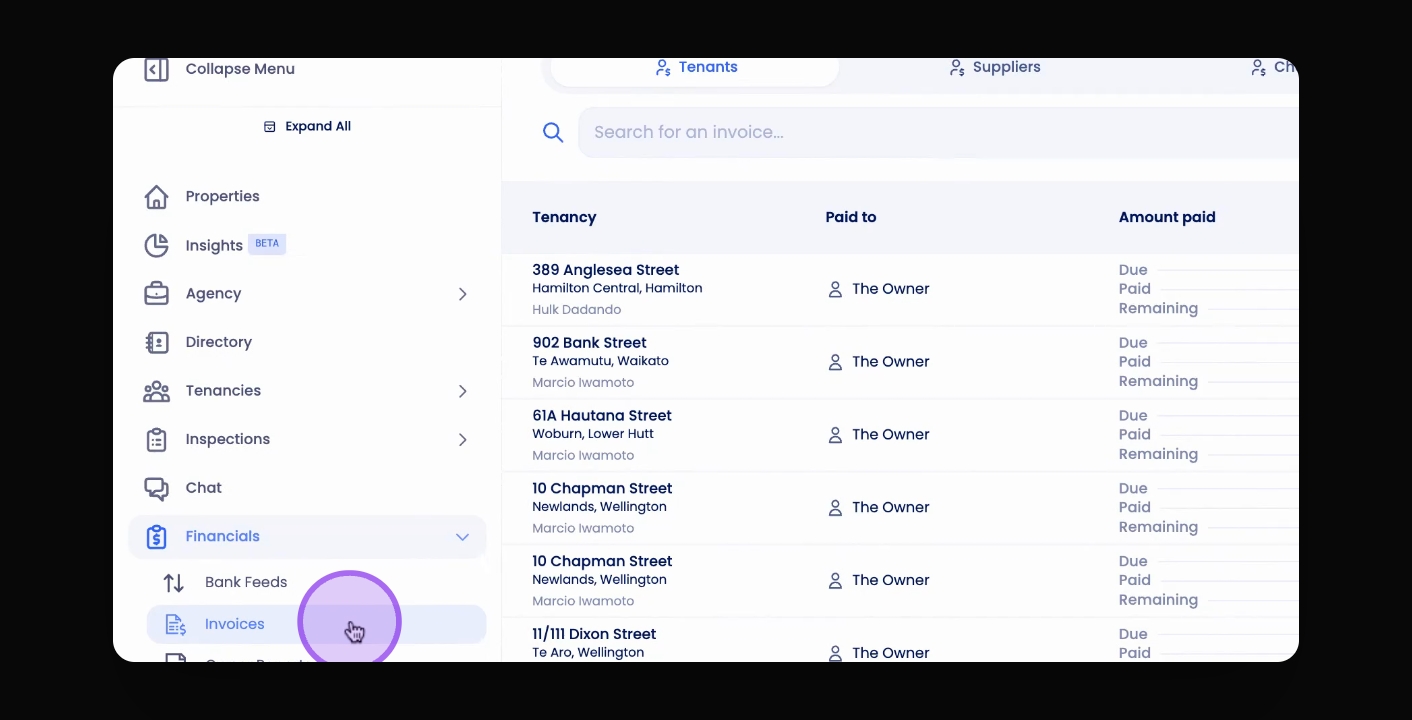The height and width of the screenshot is (720, 1412).
Task: Click the Collapse Menu label
Action: (x=240, y=69)
